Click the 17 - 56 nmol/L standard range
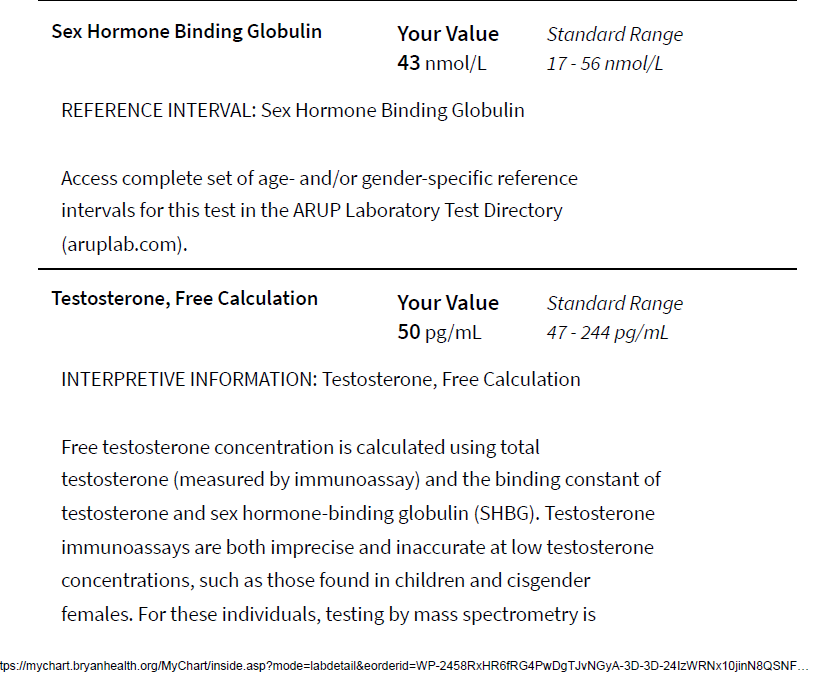This screenshot has width=818, height=686. pyautogui.click(x=605, y=64)
